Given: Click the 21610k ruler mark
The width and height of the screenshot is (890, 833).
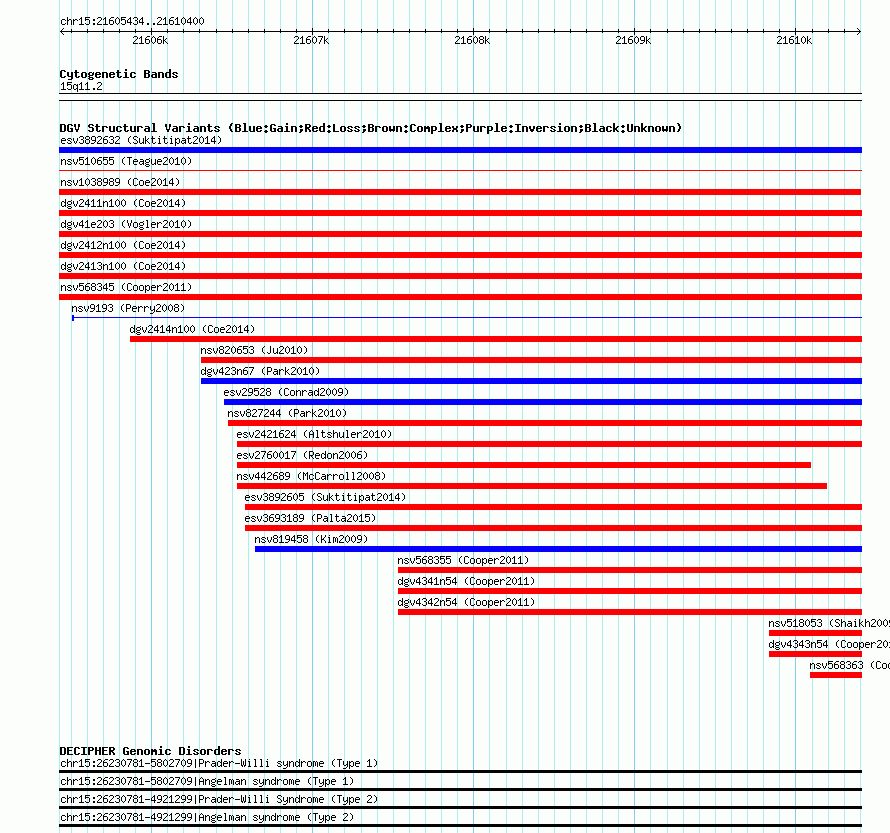Looking at the screenshot, I should pyautogui.click(x=794, y=40).
